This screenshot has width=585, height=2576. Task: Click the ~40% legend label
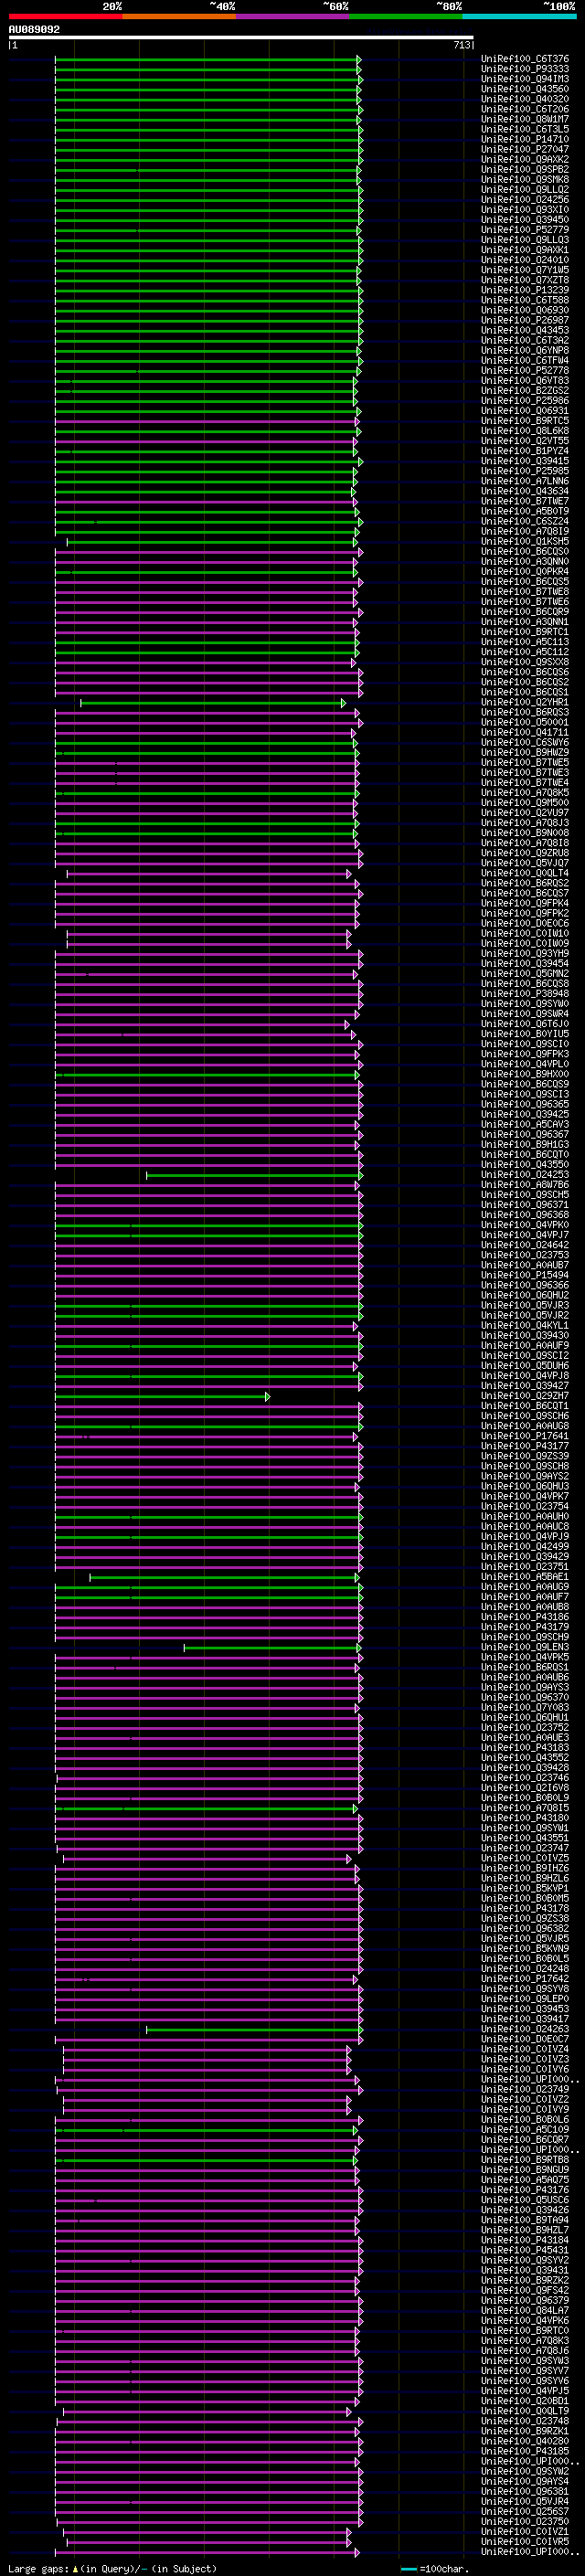tap(222, 6)
